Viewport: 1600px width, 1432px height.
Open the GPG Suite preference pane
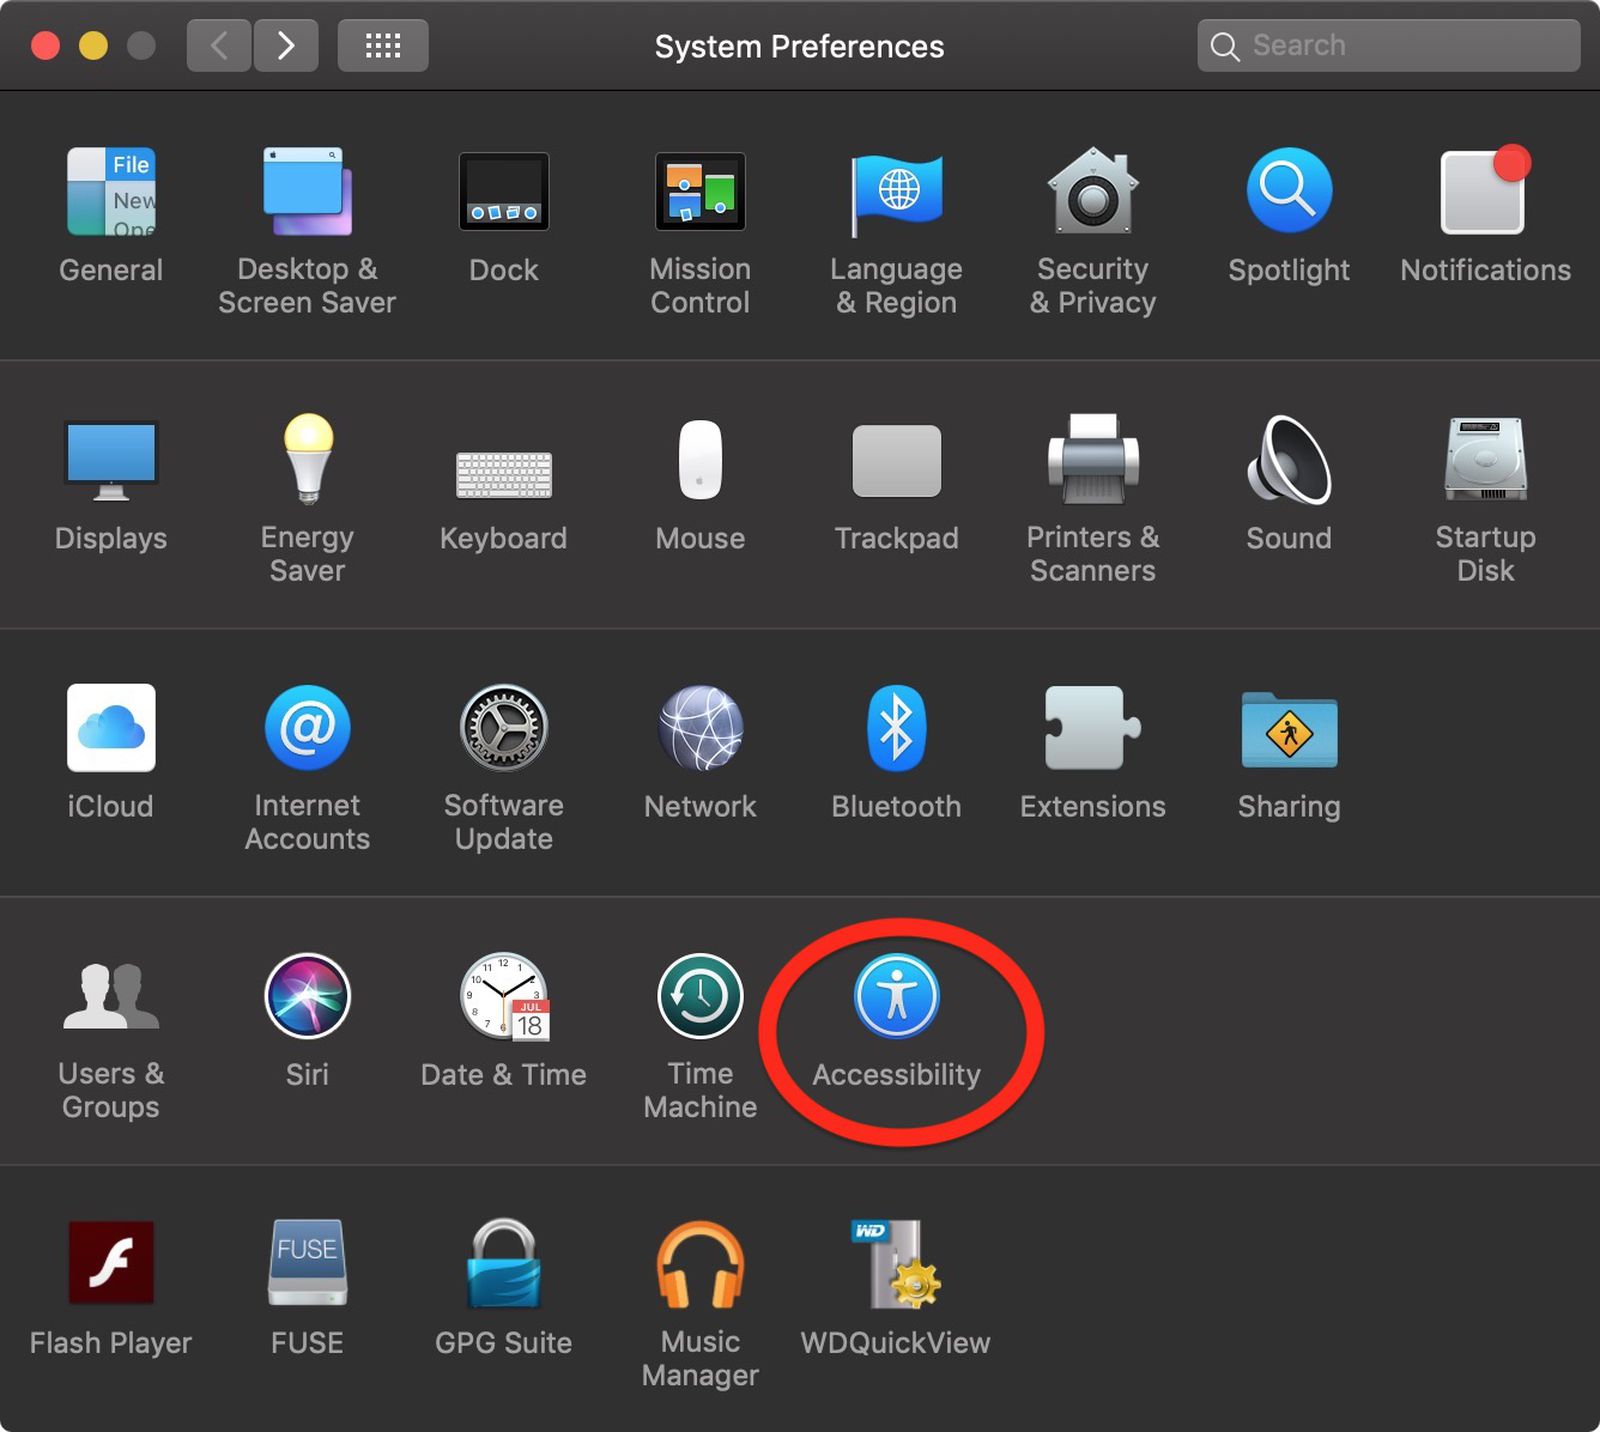pyautogui.click(x=503, y=1265)
